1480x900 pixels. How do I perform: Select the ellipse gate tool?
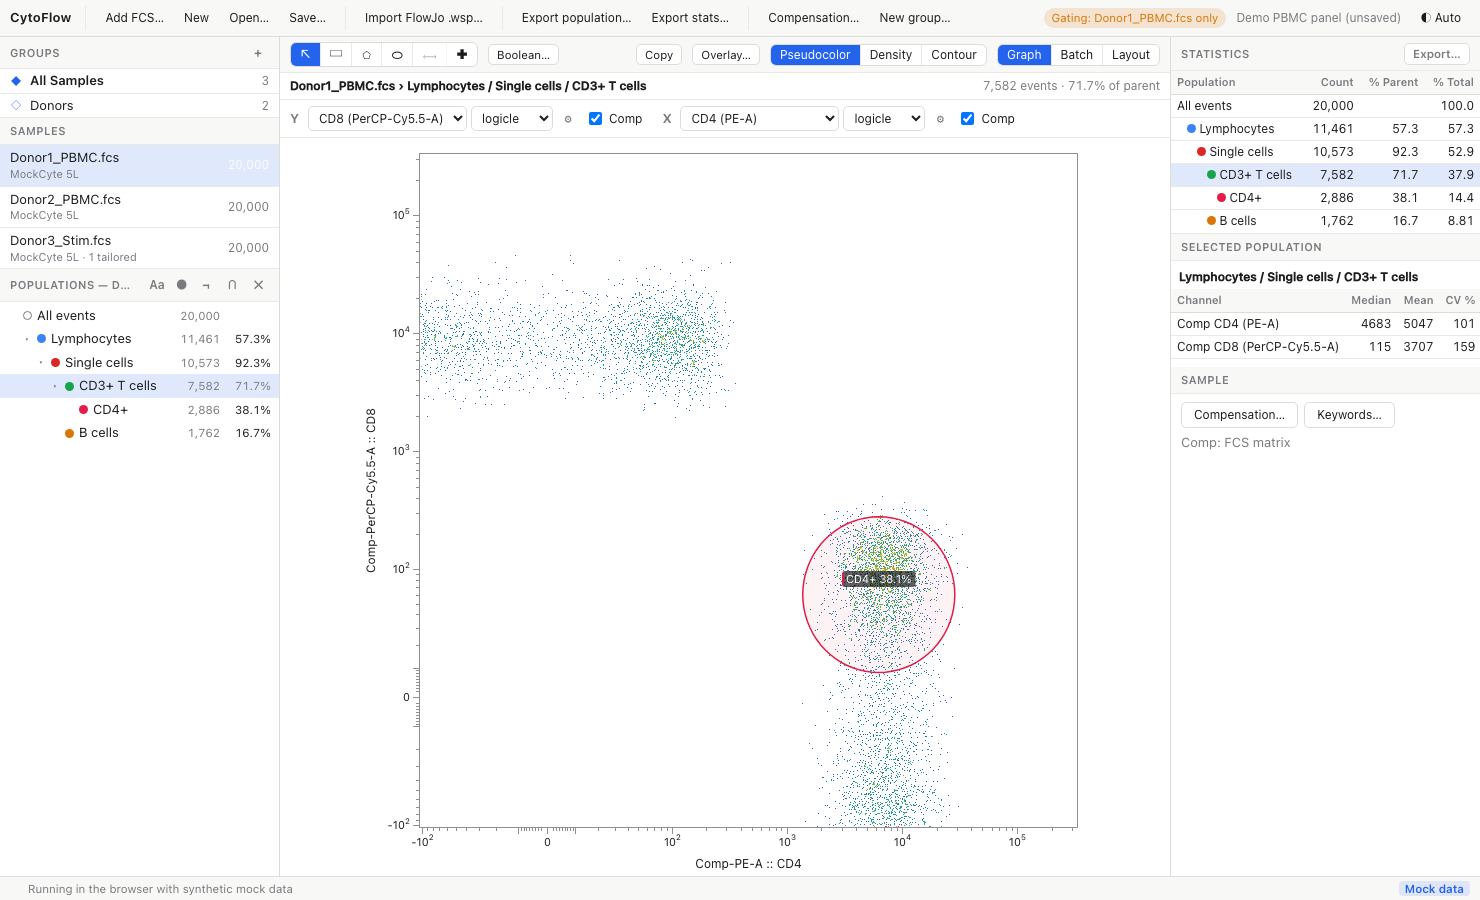(397, 55)
